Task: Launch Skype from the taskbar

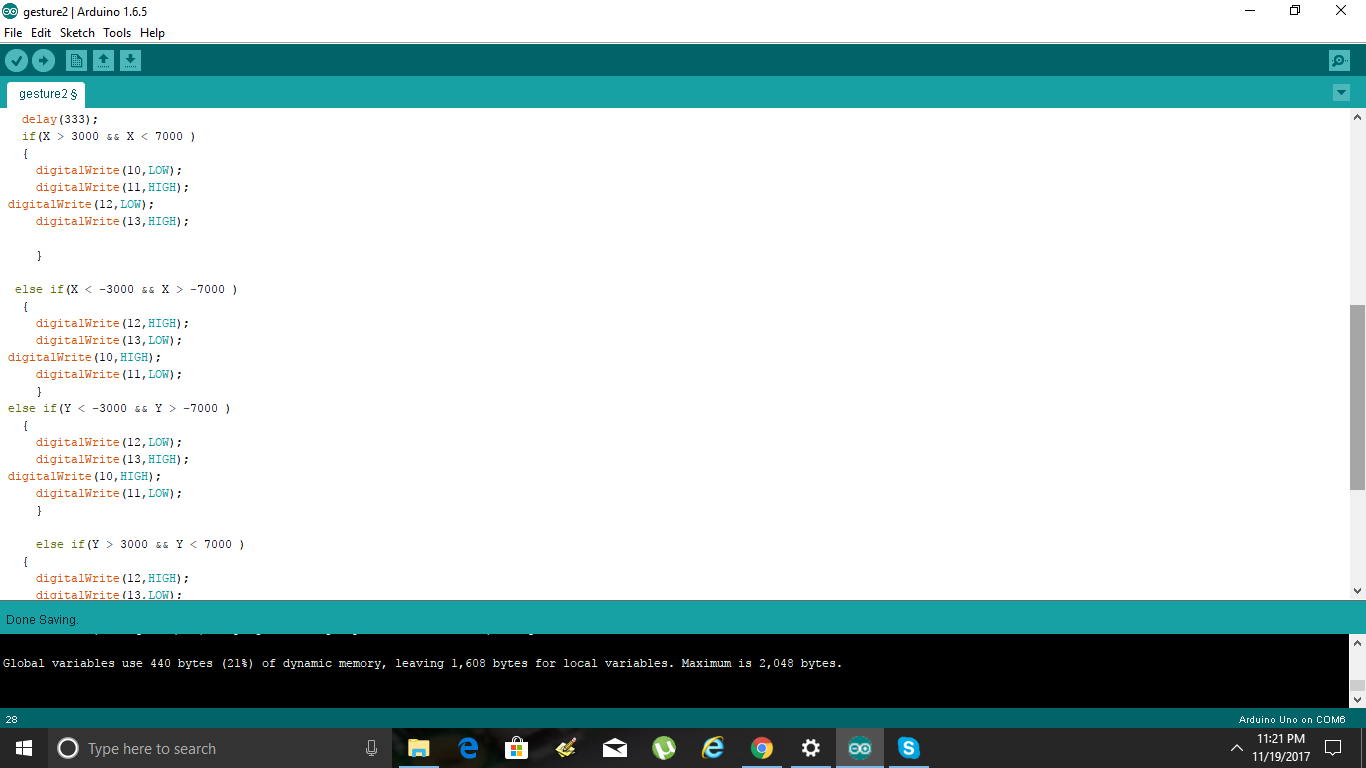Action: (908, 747)
